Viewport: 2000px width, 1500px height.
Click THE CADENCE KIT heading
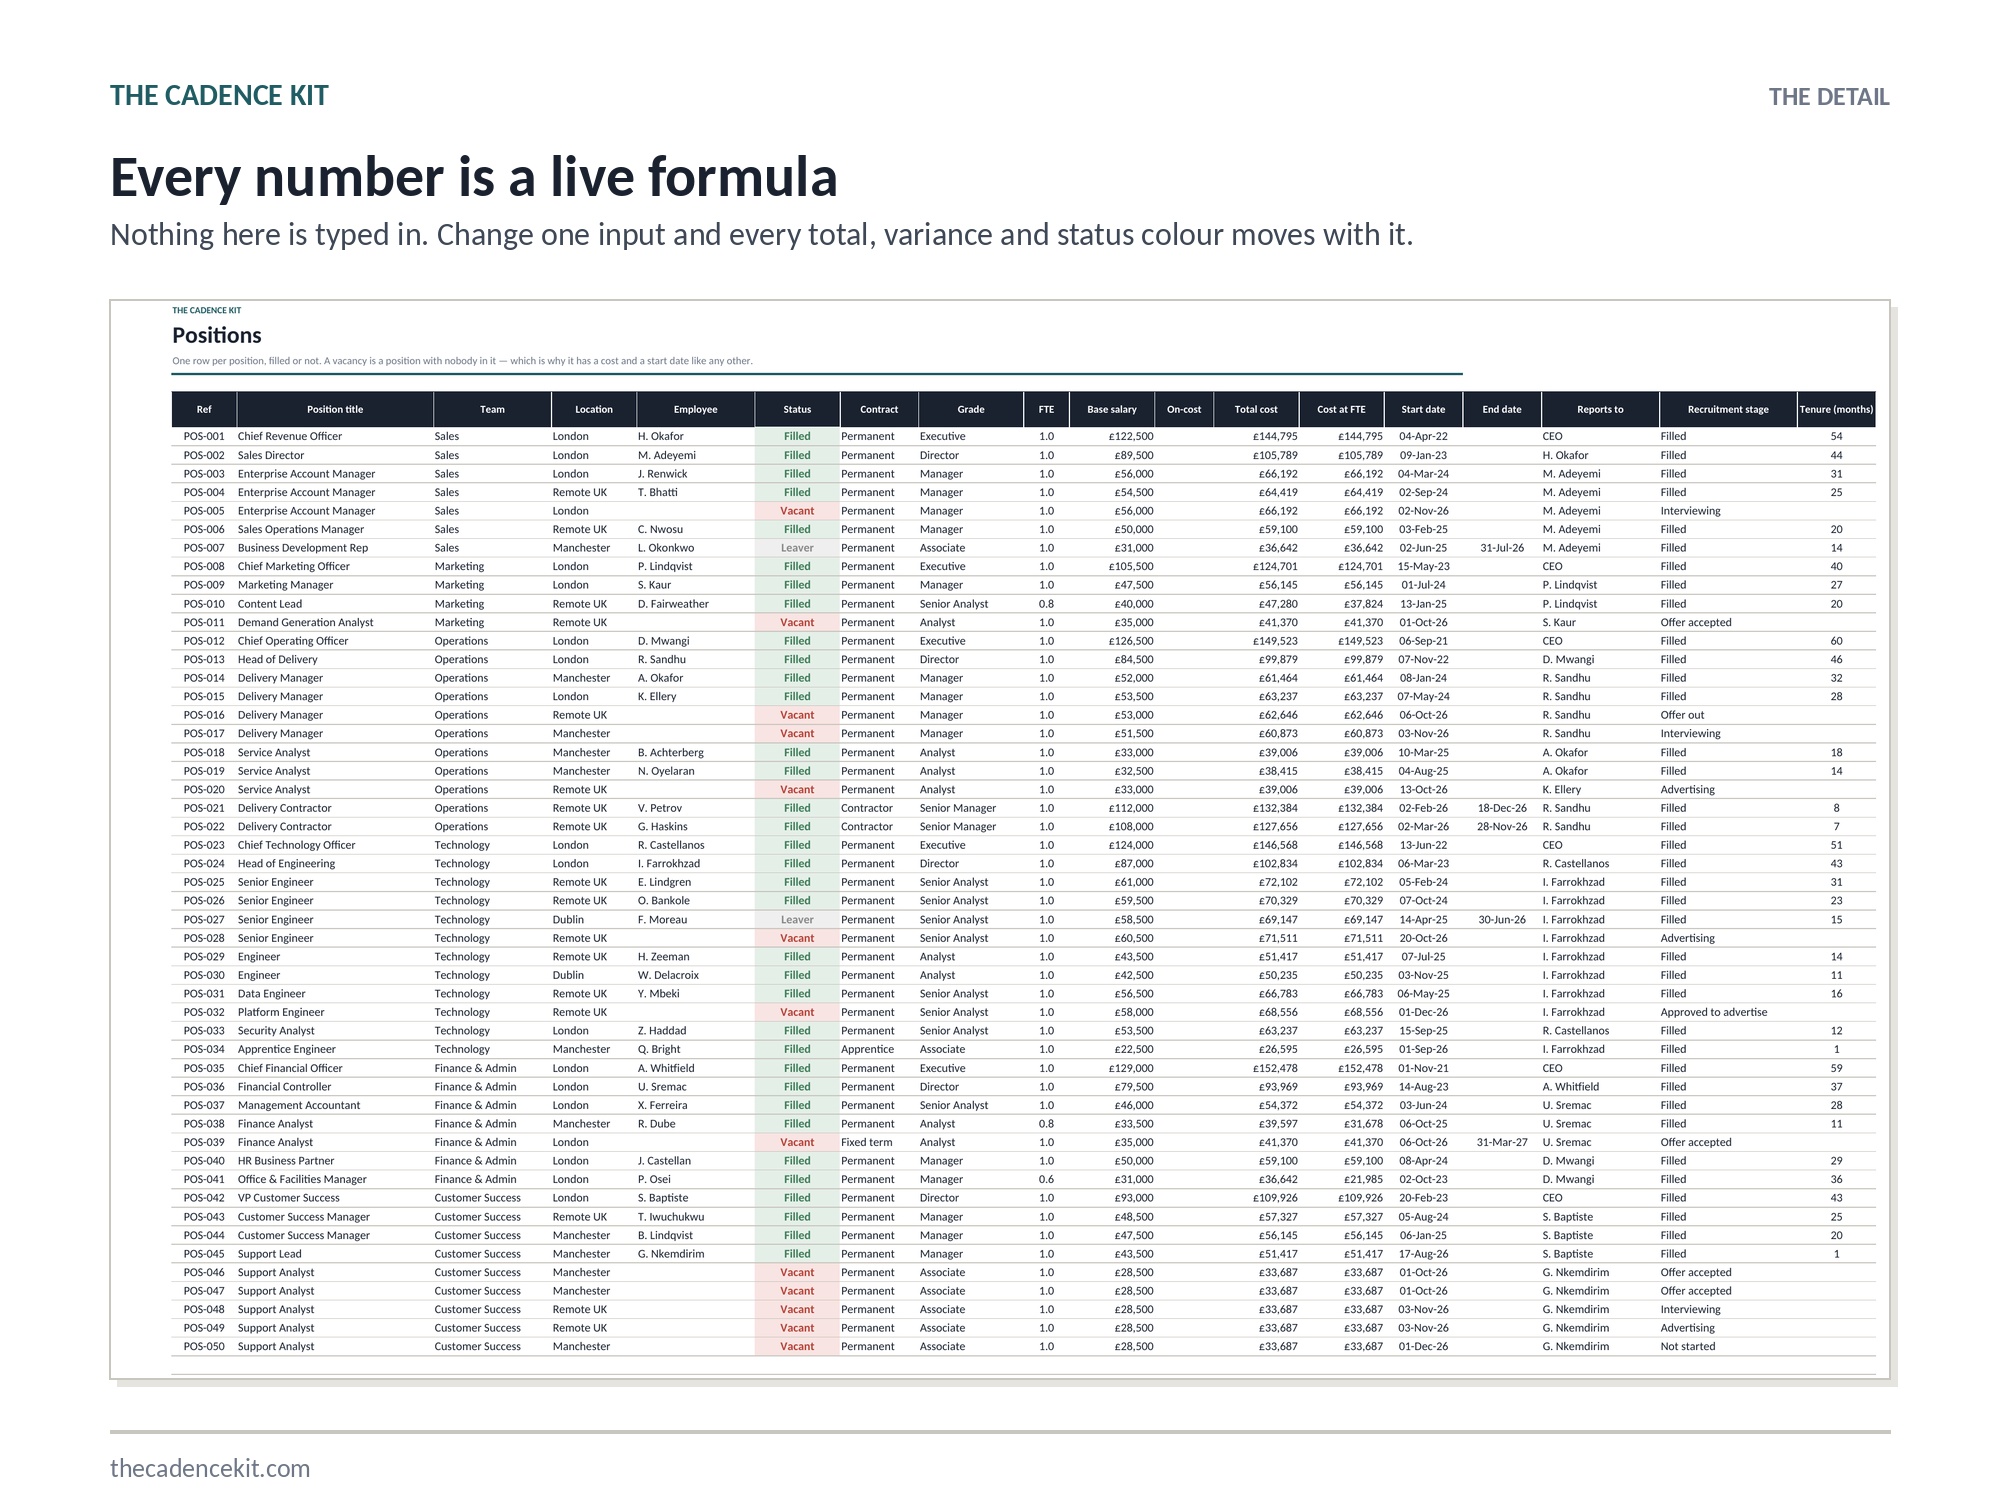(x=219, y=96)
